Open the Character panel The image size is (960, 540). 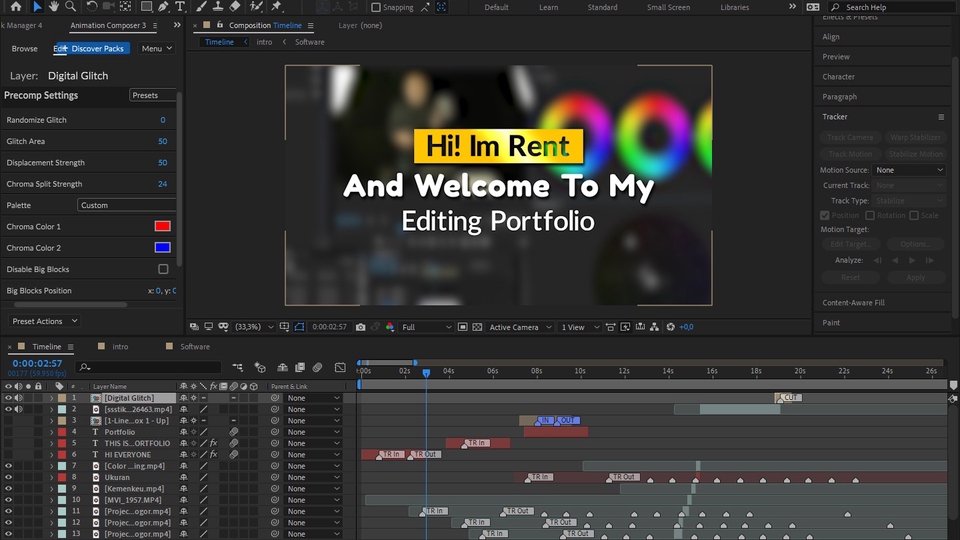838,77
